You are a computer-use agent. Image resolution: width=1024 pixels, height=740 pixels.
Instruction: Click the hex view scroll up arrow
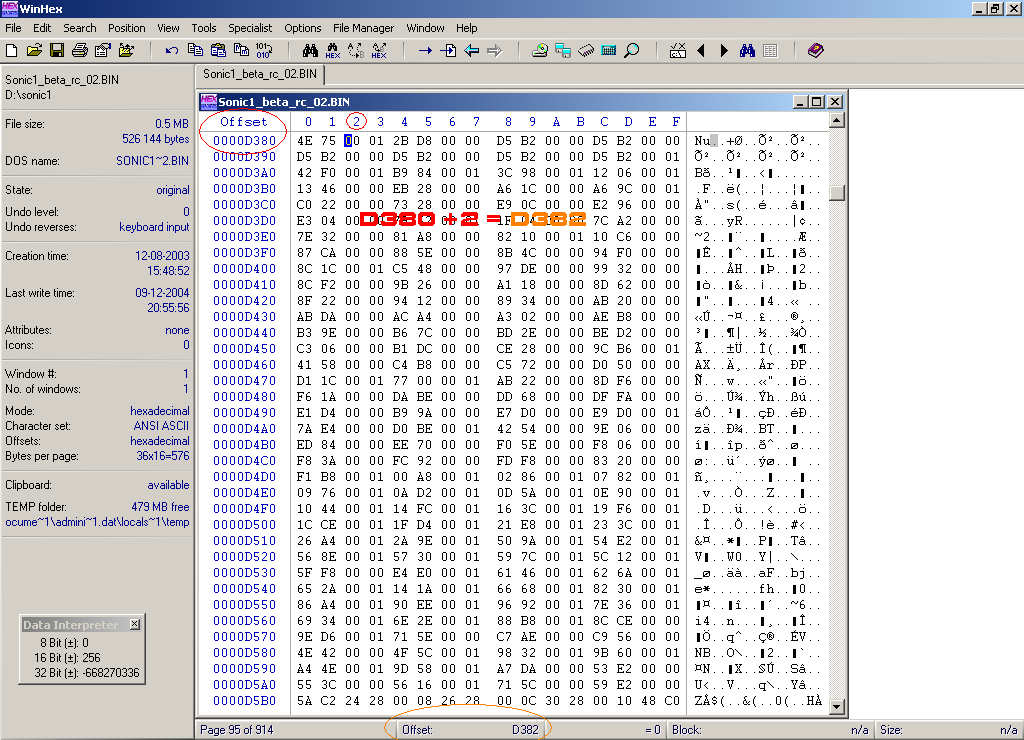pyautogui.click(x=837, y=120)
